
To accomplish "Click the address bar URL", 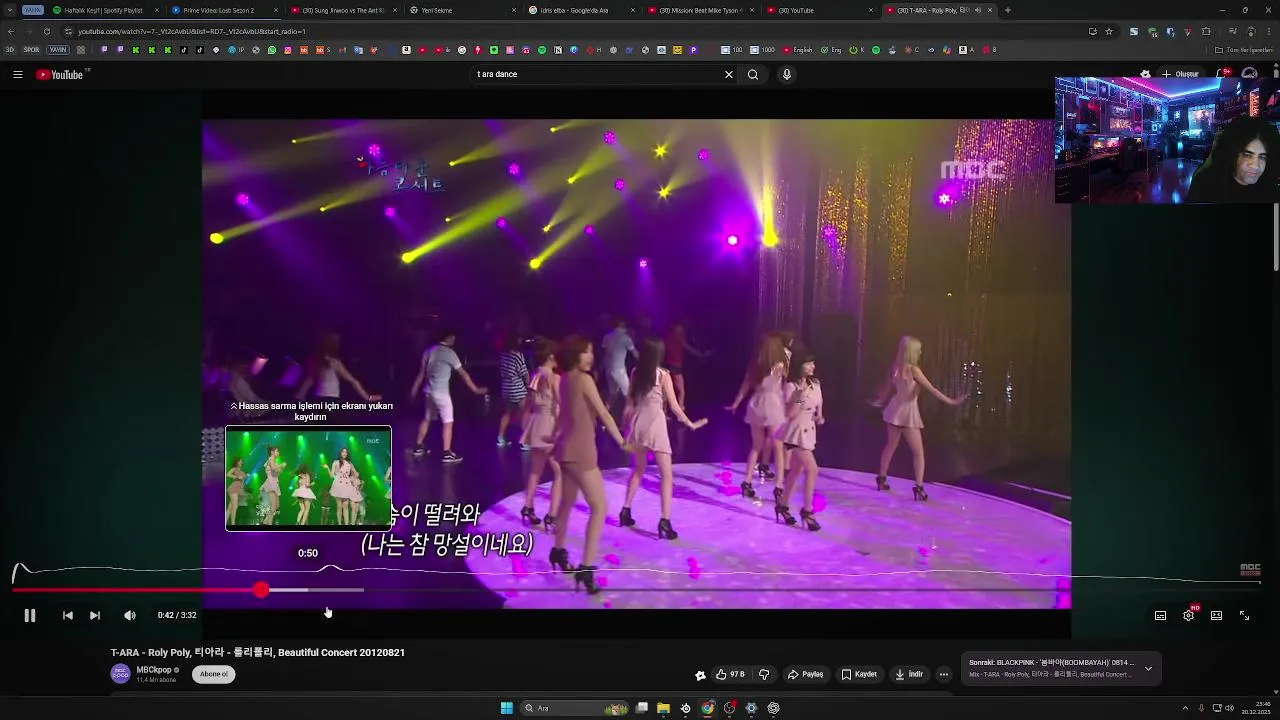I will 192,31.
